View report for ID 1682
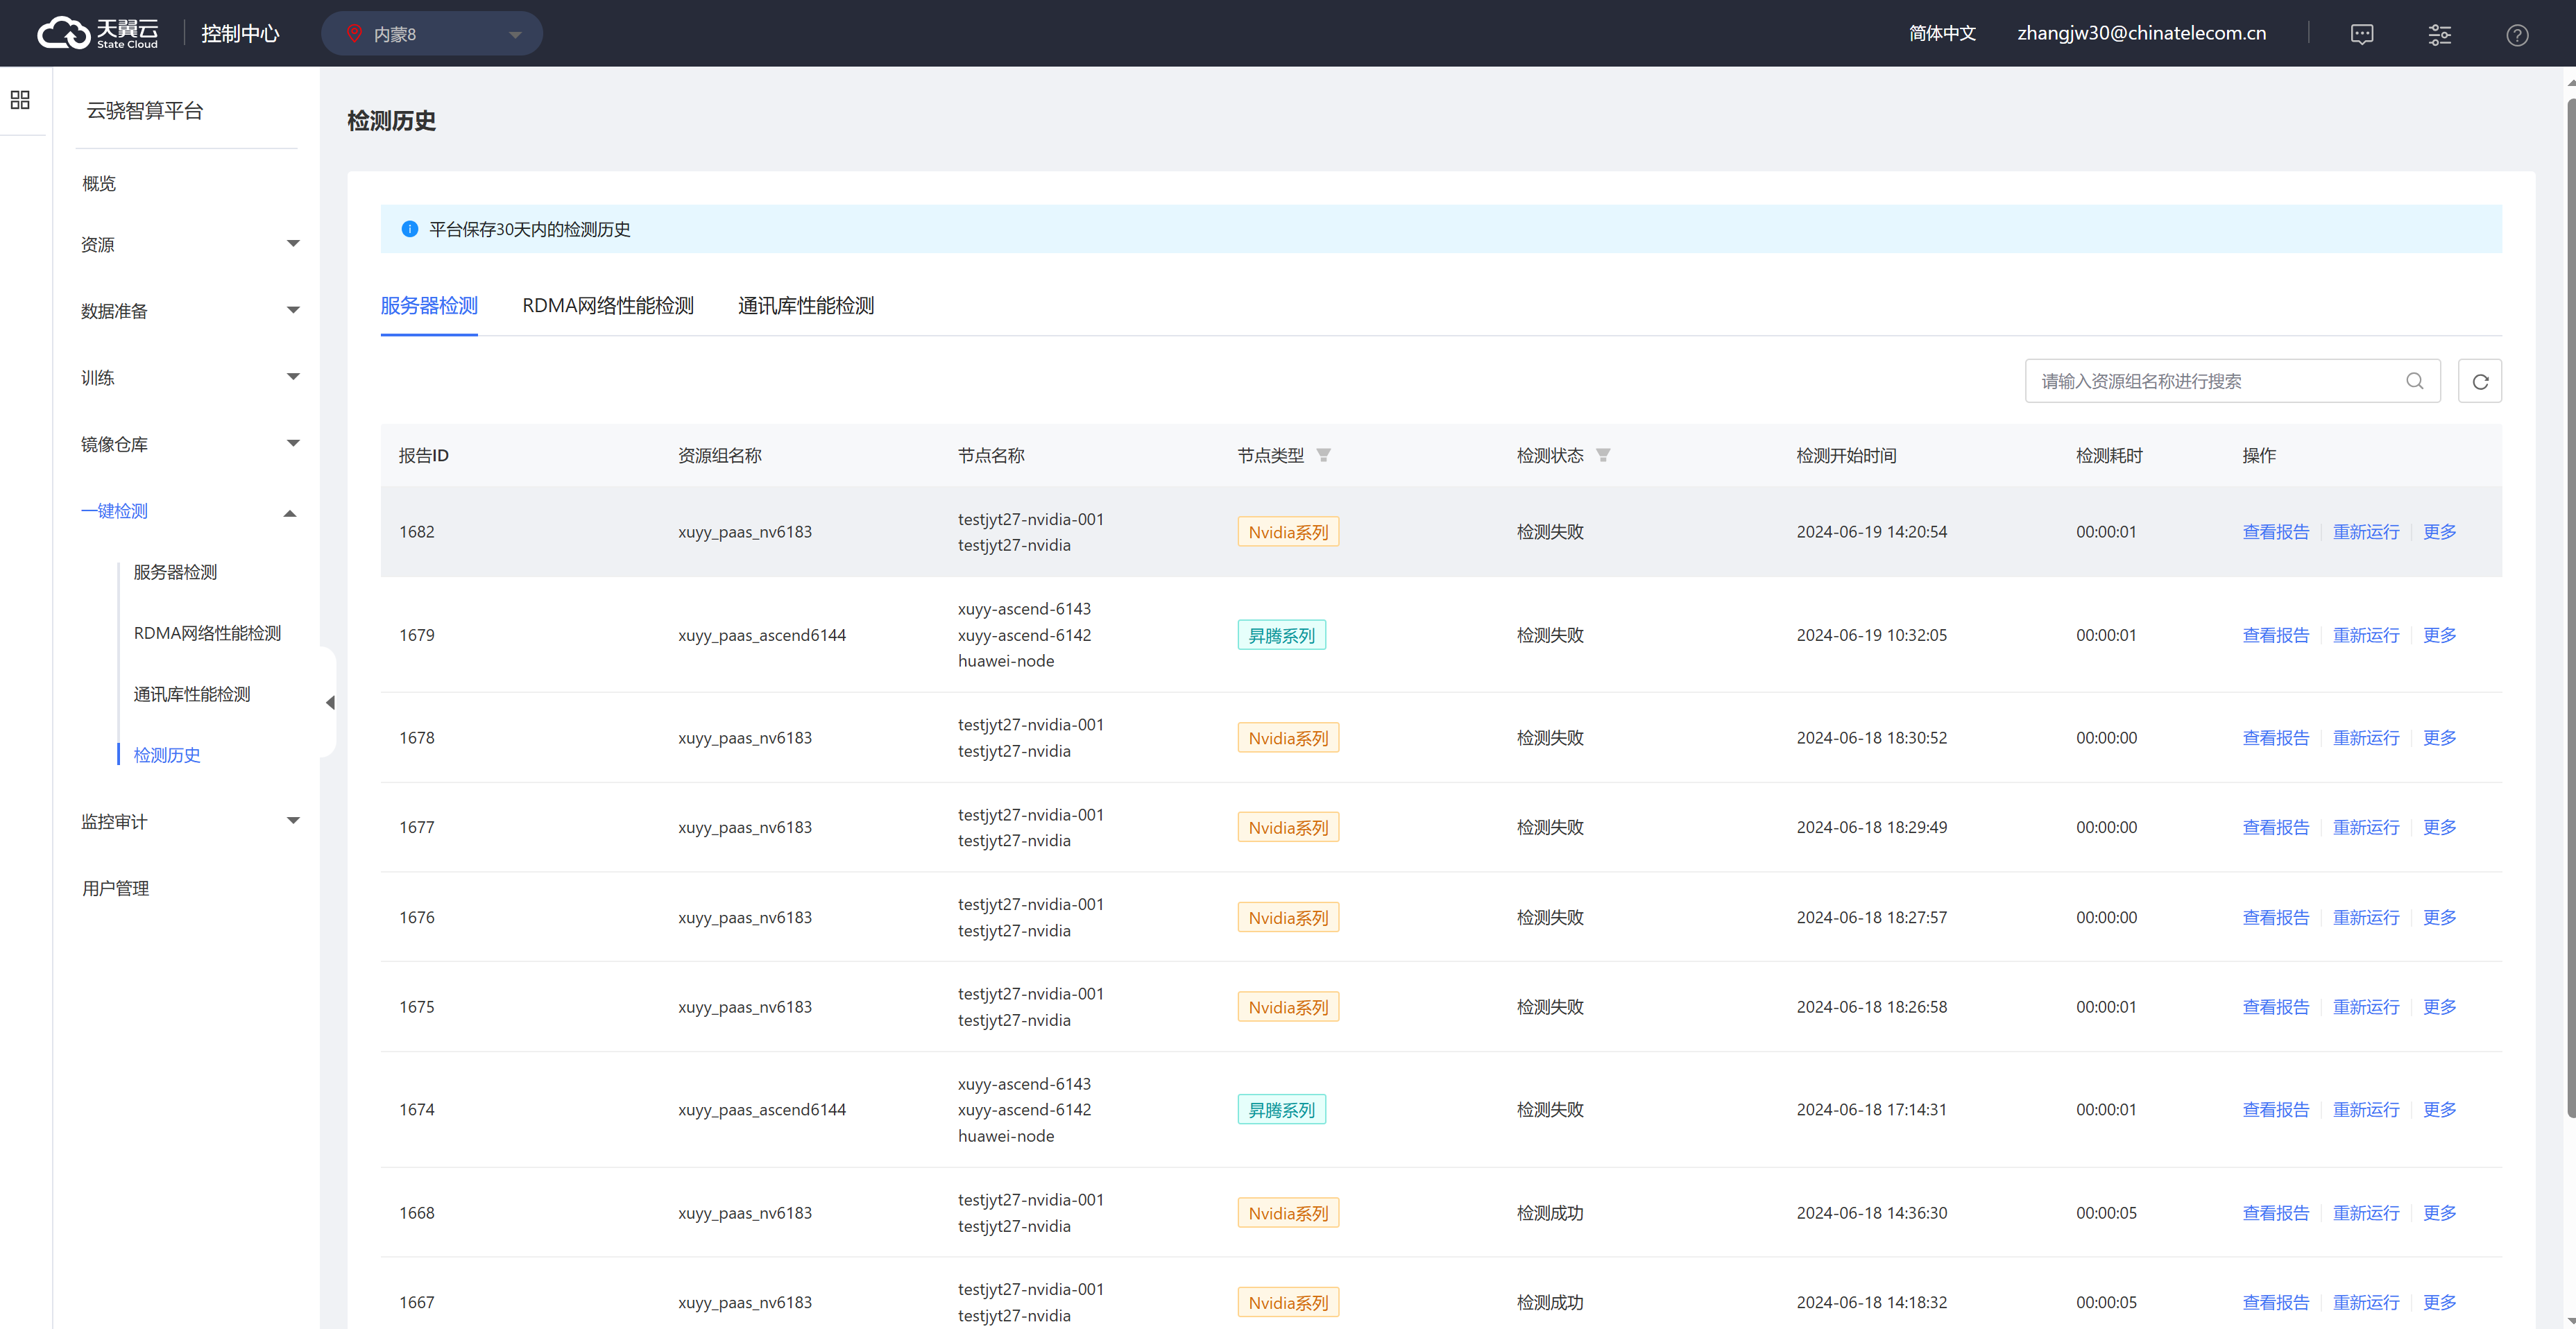Image resolution: width=2576 pixels, height=1329 pixels. [x=2276, y=532]
